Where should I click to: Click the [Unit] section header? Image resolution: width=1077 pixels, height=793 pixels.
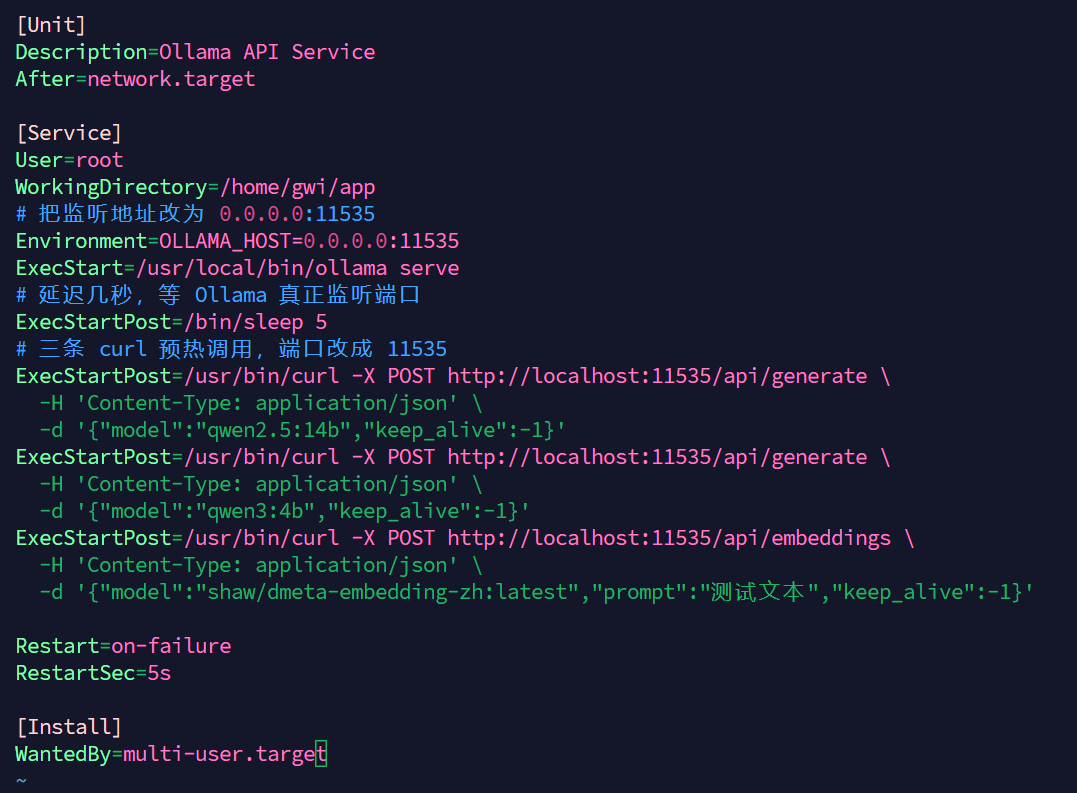51,25
